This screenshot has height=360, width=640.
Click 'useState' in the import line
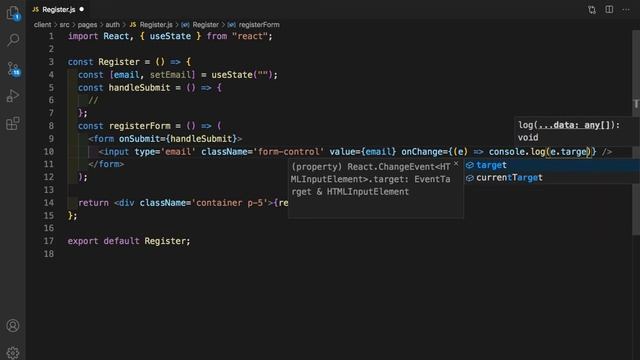(x=170, y=36)
